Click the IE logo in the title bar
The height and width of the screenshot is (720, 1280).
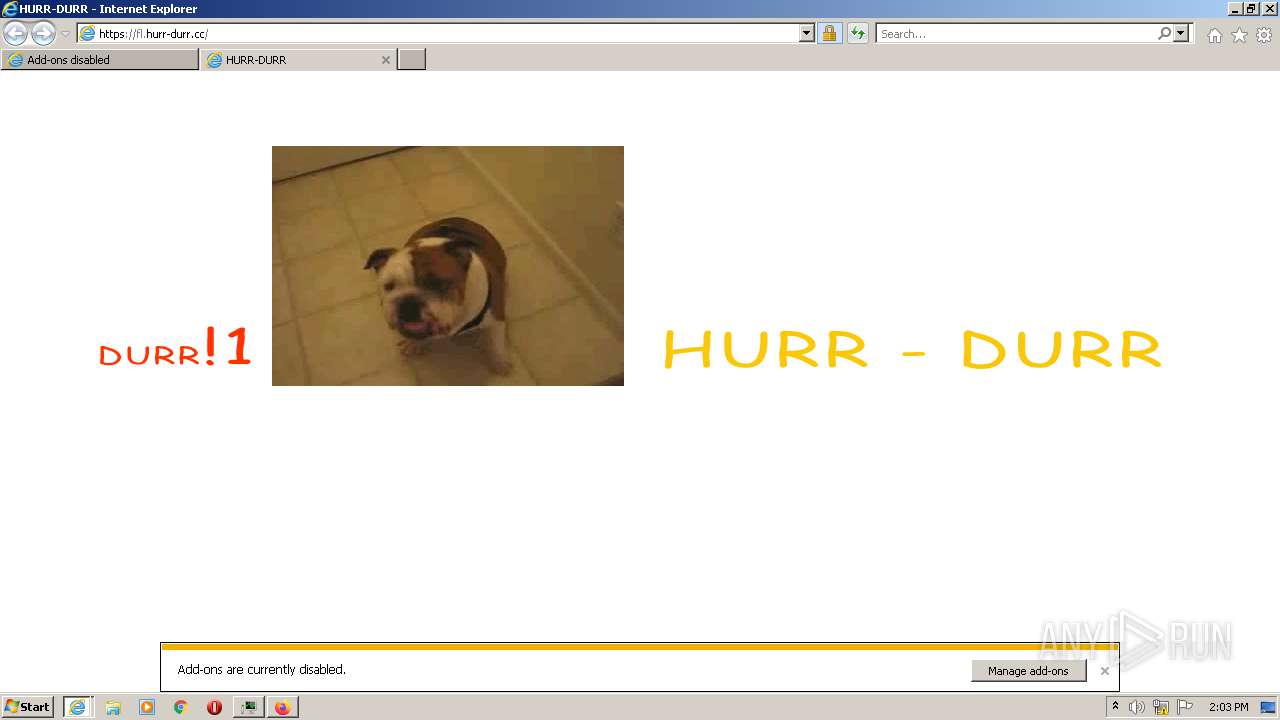click(x=9, y=8)
